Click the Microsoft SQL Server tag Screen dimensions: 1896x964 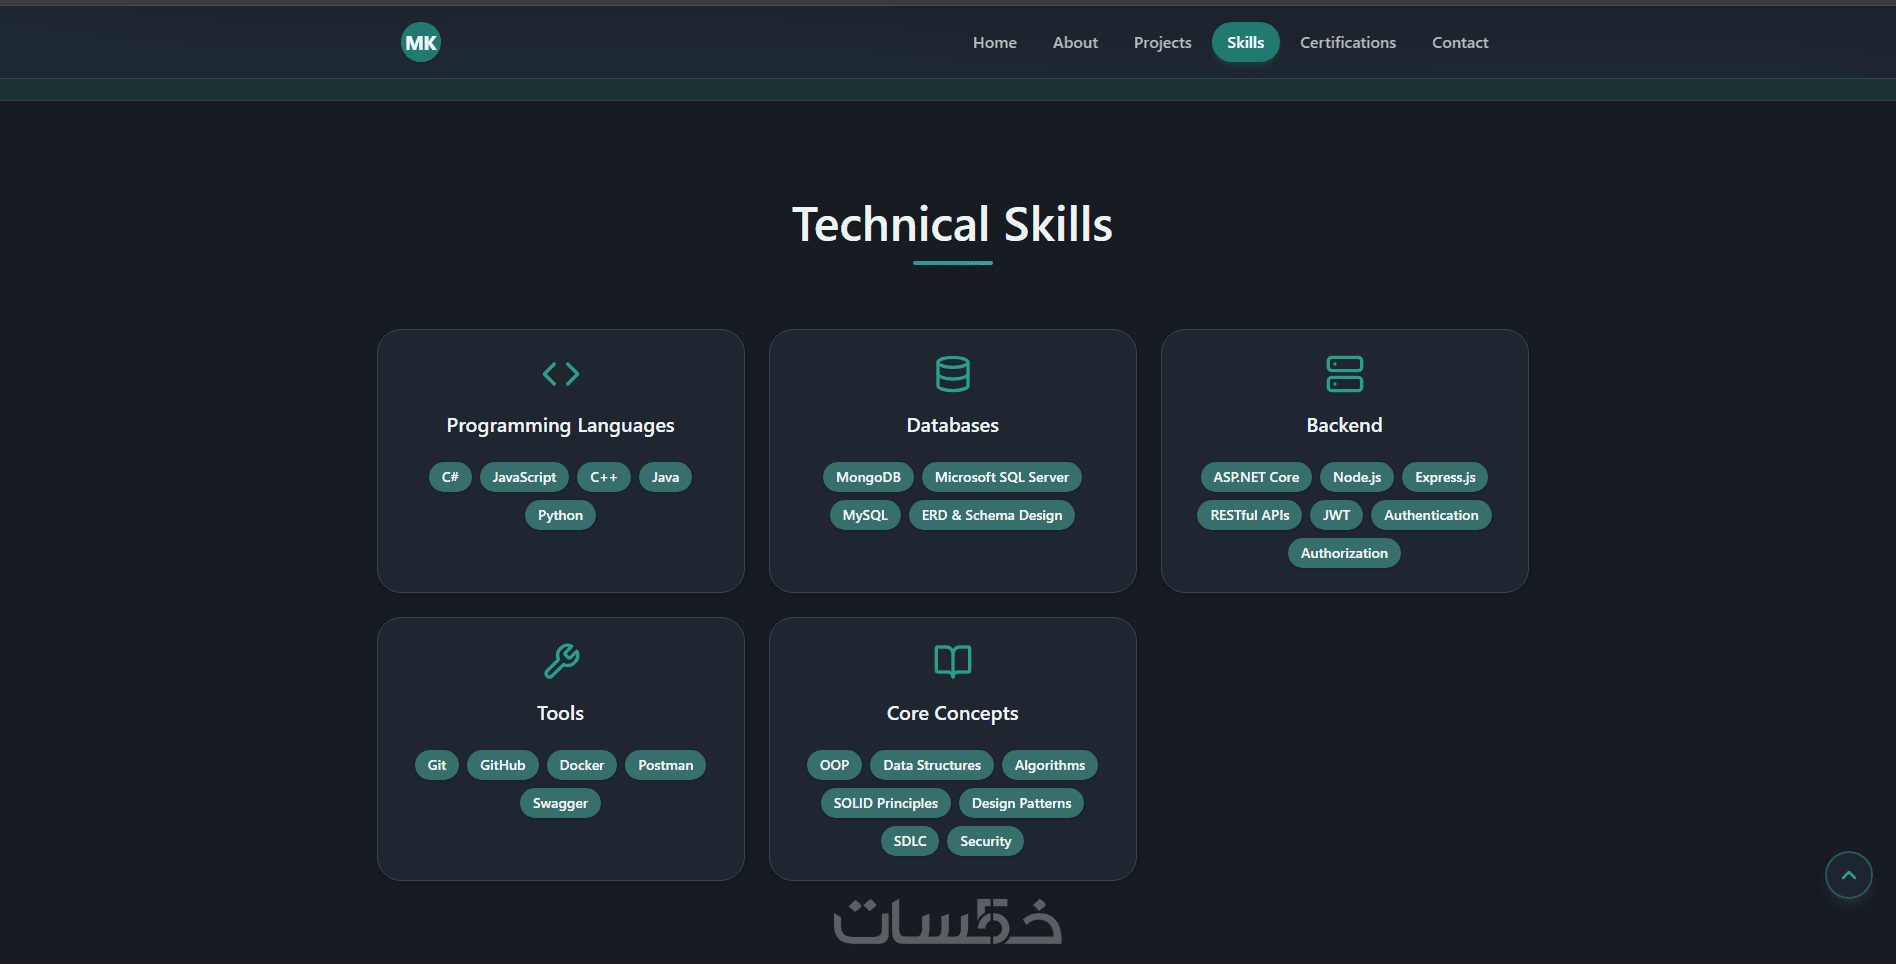pyautogui.click(x=1002, y=477)
